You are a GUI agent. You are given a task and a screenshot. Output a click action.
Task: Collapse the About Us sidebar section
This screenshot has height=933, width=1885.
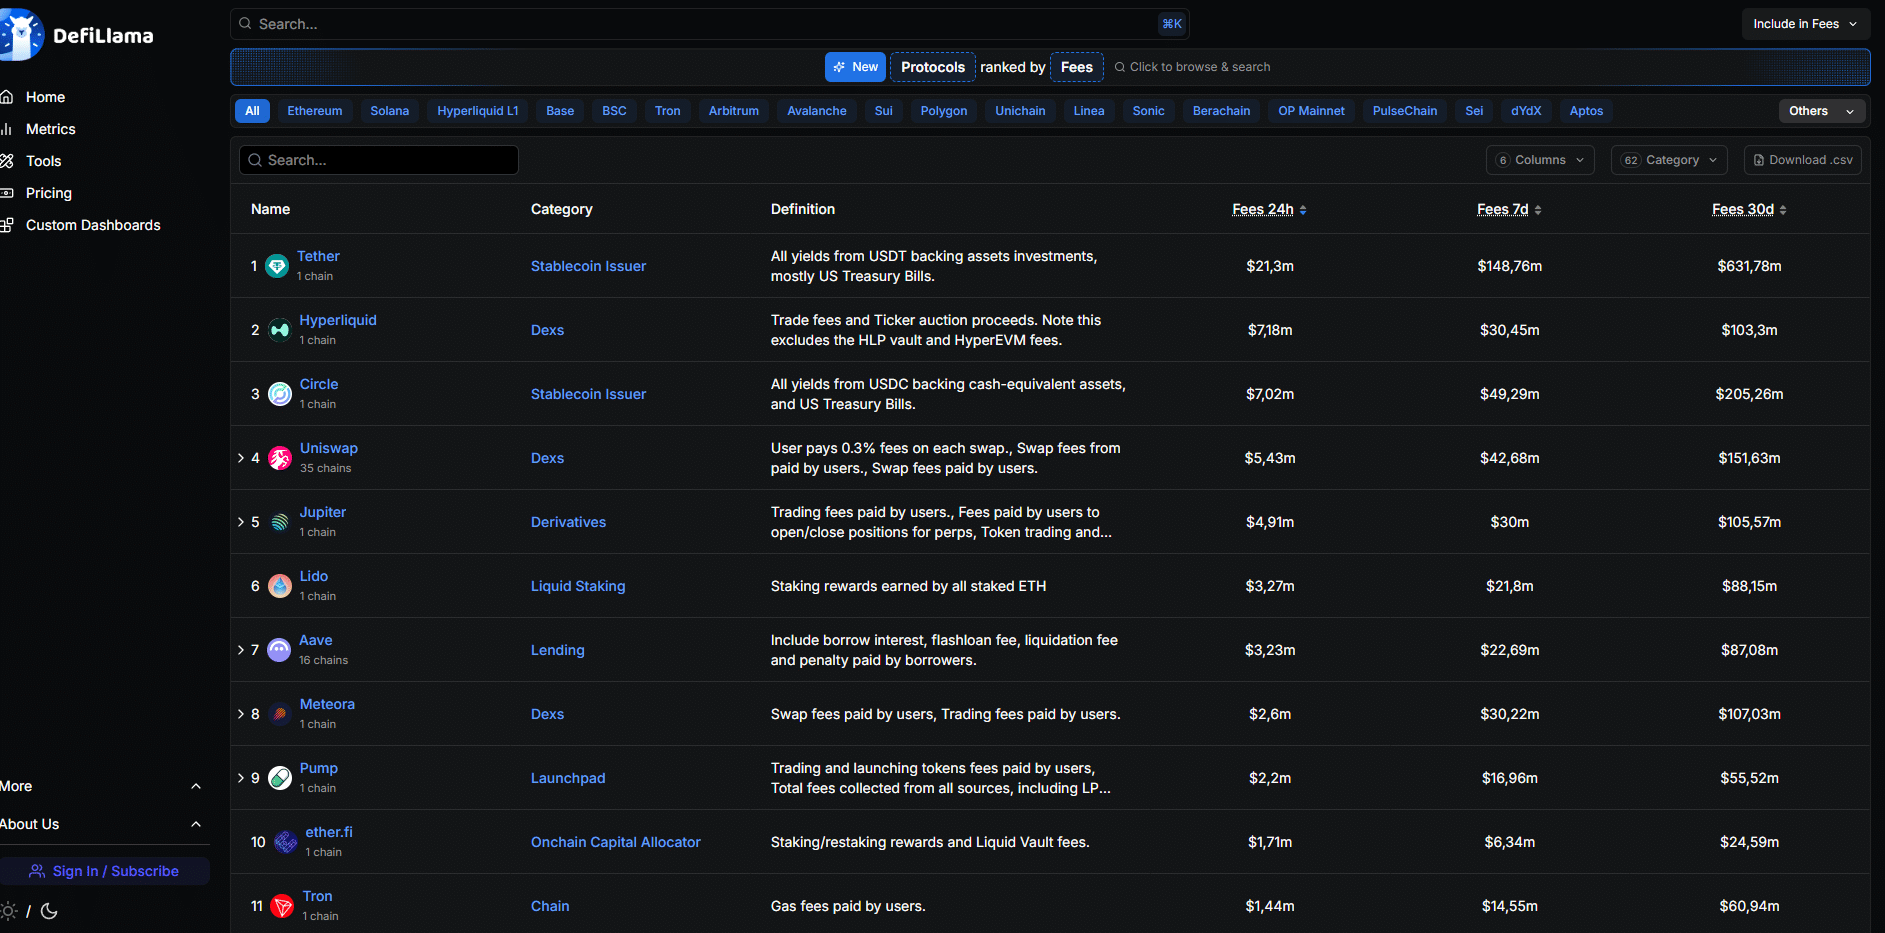(196, 824)
